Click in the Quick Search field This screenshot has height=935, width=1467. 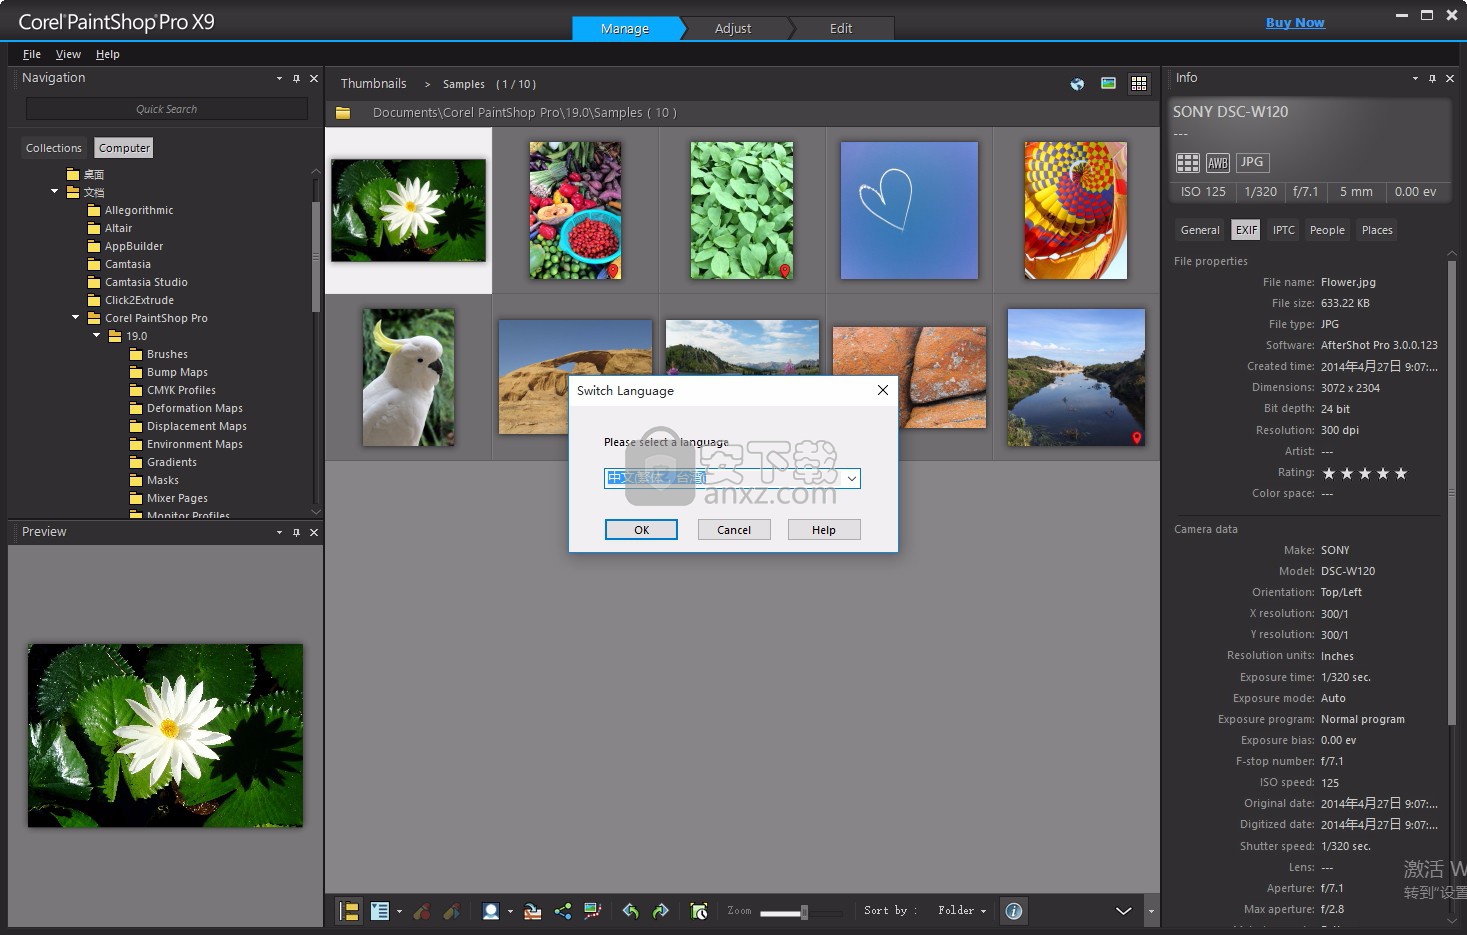[x=167, y=109]
